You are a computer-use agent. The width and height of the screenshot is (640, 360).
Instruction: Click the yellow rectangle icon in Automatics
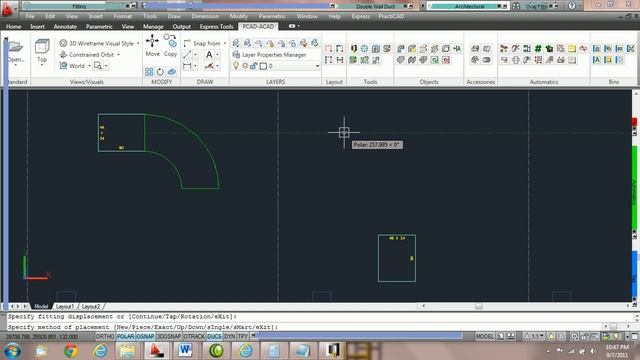572,49
